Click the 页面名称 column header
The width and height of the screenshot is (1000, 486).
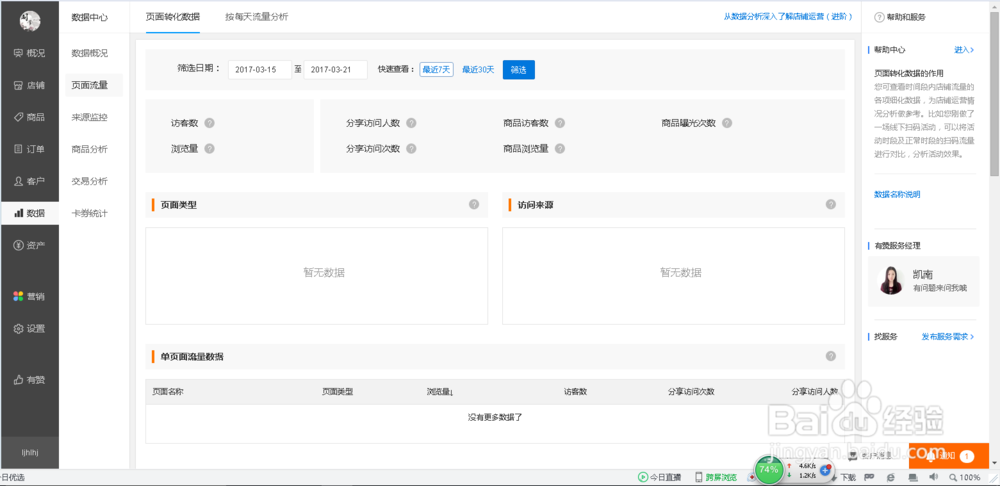click(168, 392)
